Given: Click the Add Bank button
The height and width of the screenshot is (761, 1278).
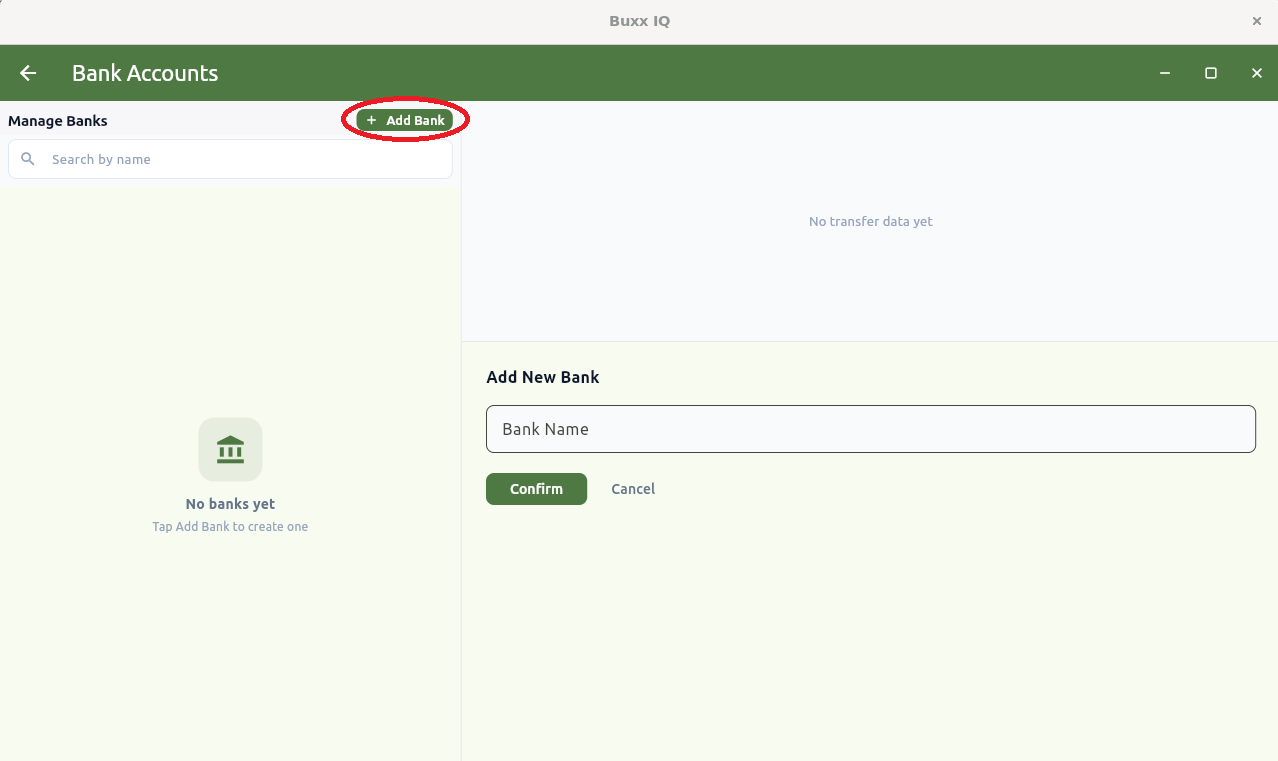Looking at the screenshot, I should (x=405, y=120).
